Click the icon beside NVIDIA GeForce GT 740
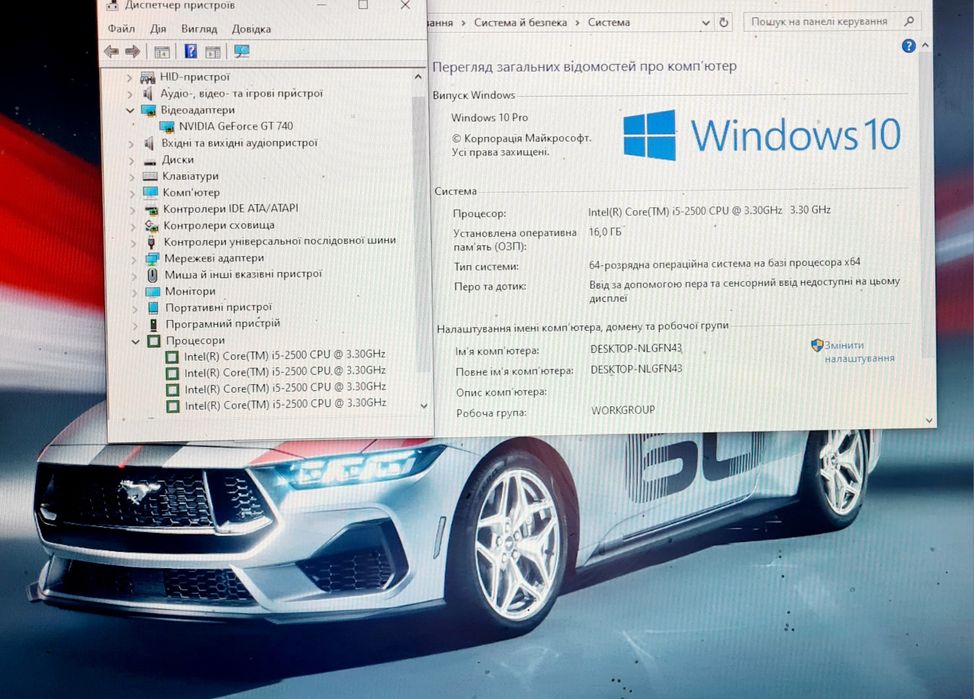 pyautogui.click(x=166, y=127)
